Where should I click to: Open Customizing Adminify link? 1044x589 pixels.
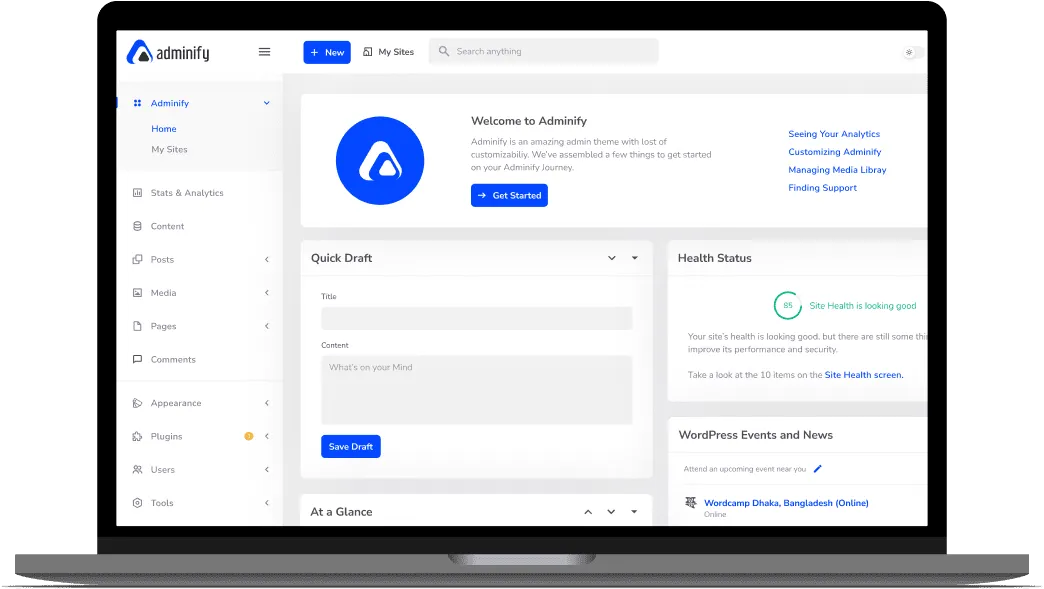pyautogui.click(x=834, y=152)
